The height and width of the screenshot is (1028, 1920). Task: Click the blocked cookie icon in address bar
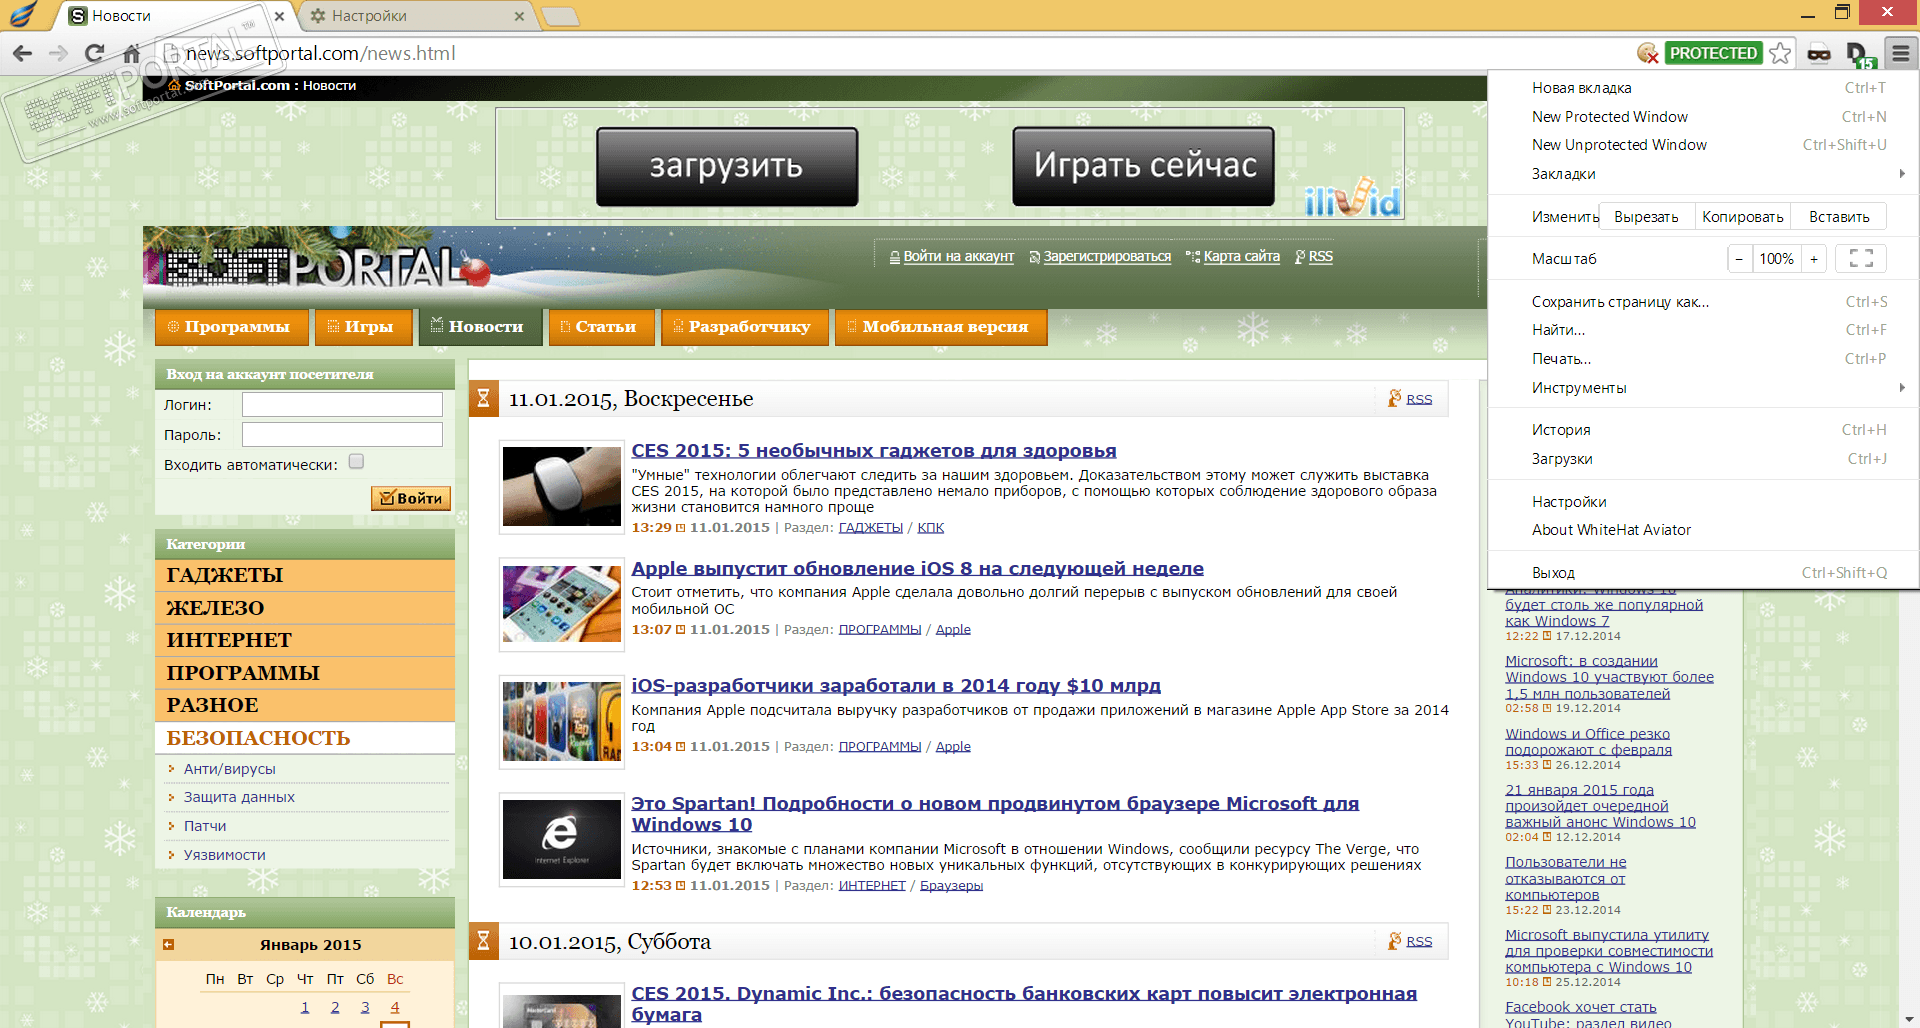pos(1648,53)
